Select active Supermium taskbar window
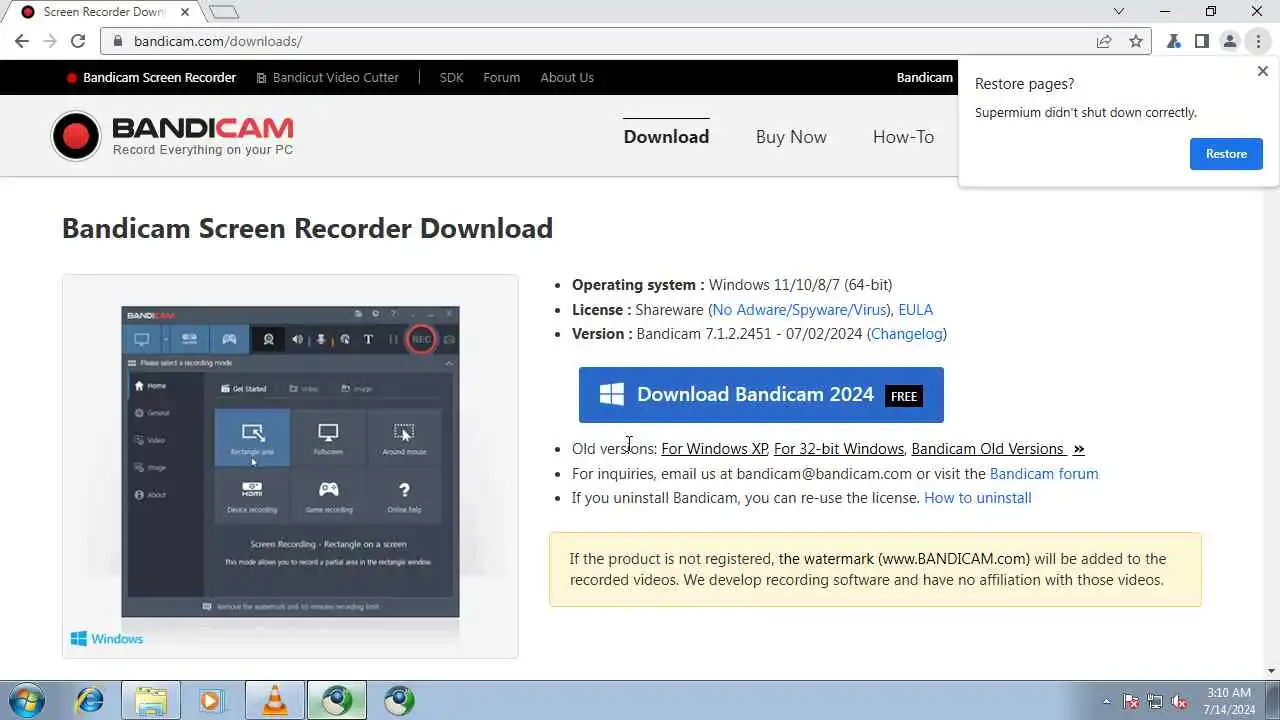Viewport: 1280px width, 720px height. click(x=336, y=700)
